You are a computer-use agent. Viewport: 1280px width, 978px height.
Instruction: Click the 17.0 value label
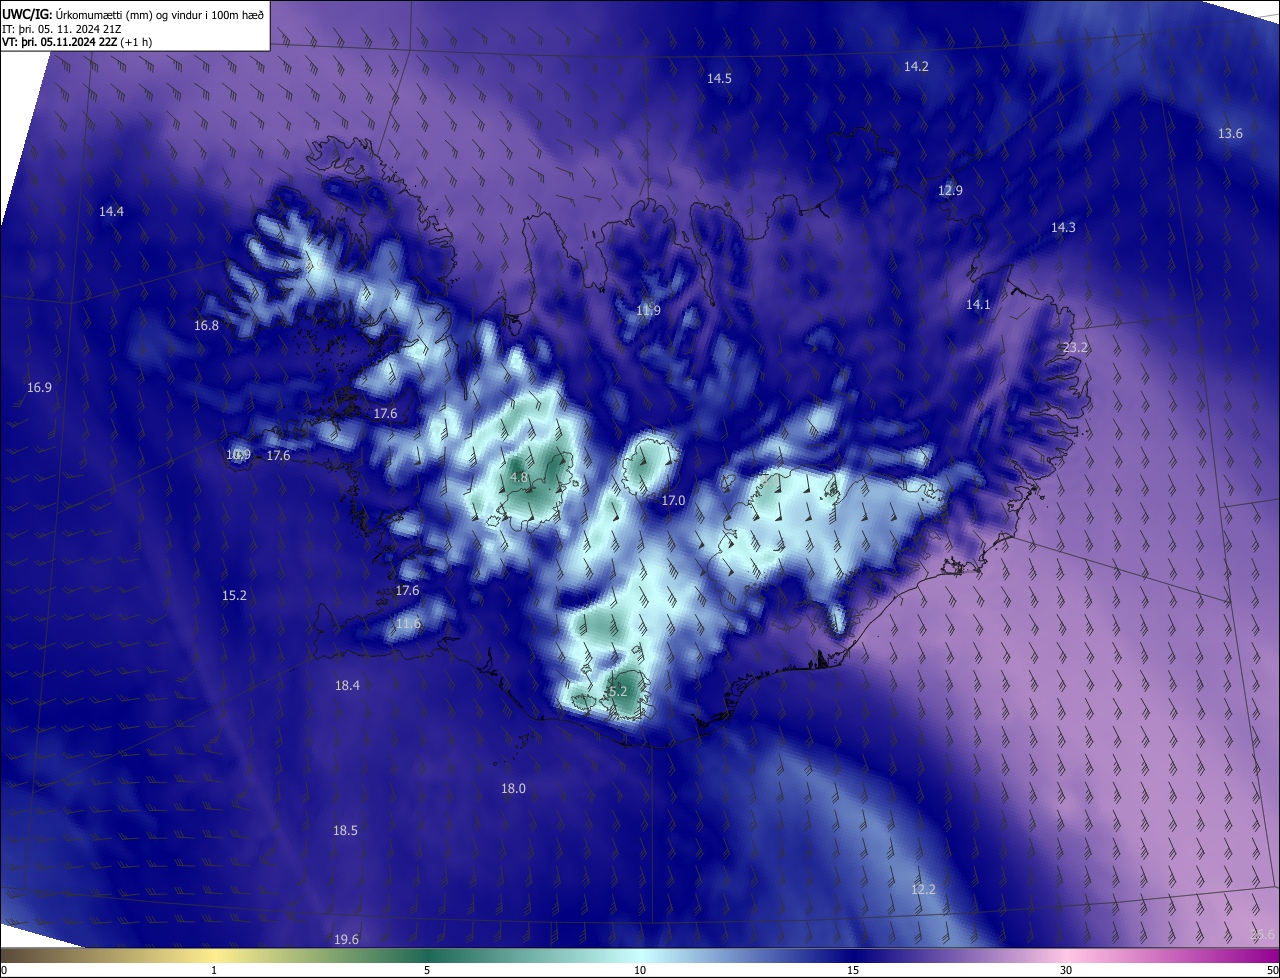point(673,500)
